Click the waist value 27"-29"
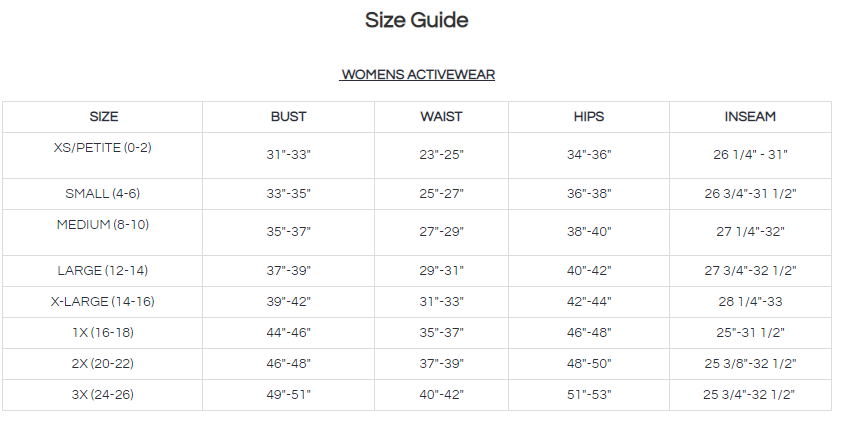 tap(441, 232)
